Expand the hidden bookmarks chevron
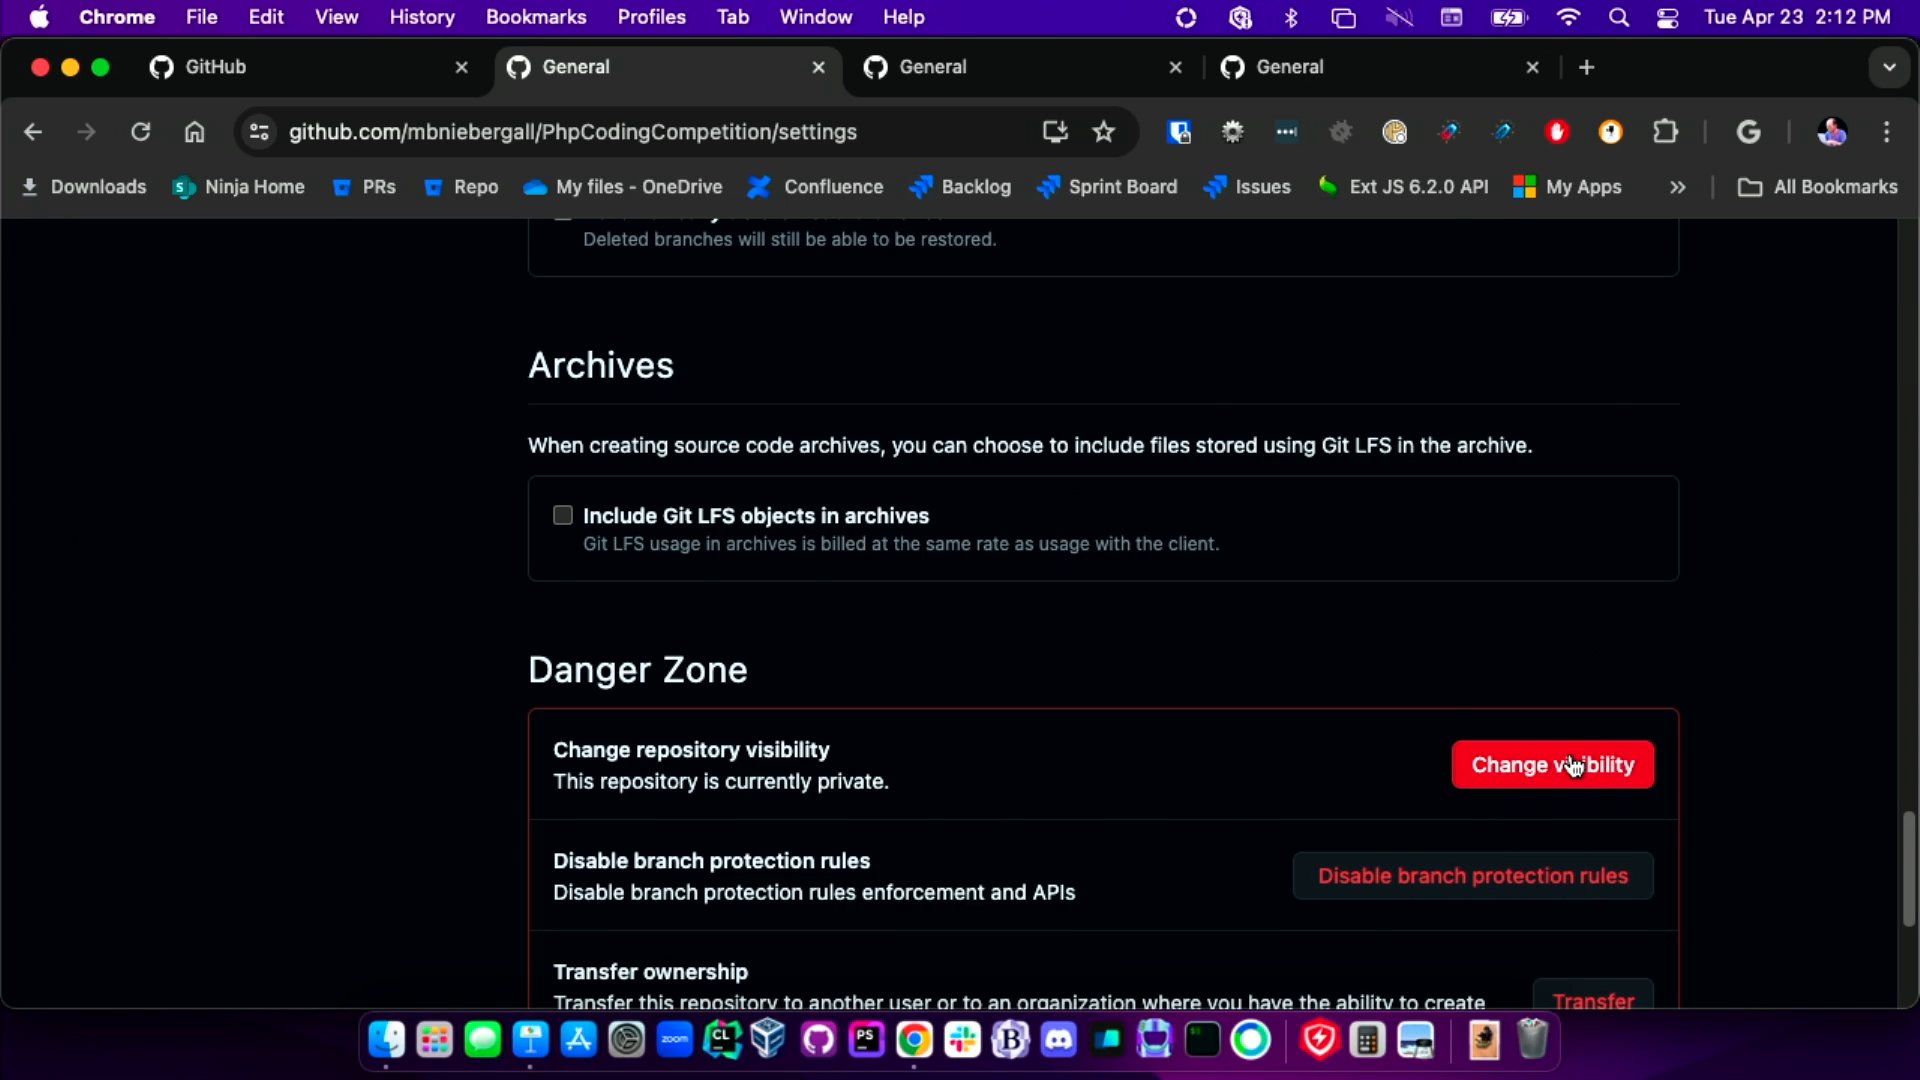 pyautogui.click(x=1677, y=187)
